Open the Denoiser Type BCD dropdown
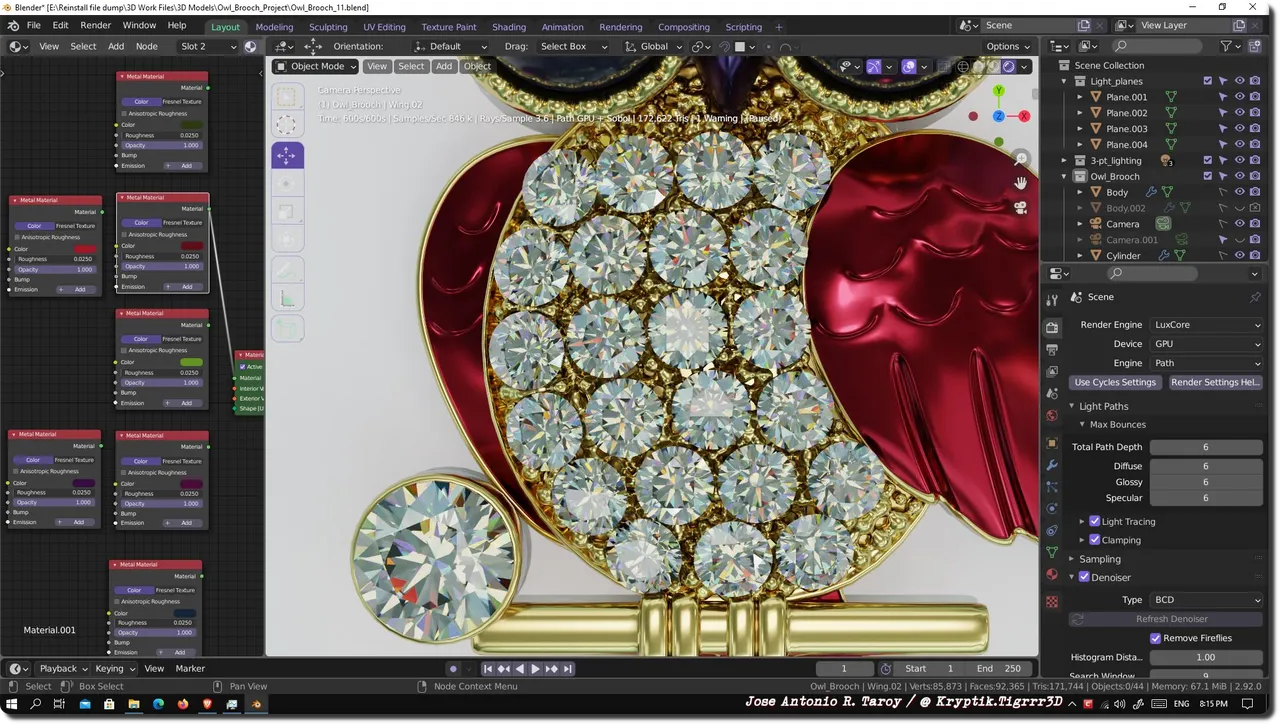The height and width of the screenshot is (725, 1280). (x=1206, y=600)
